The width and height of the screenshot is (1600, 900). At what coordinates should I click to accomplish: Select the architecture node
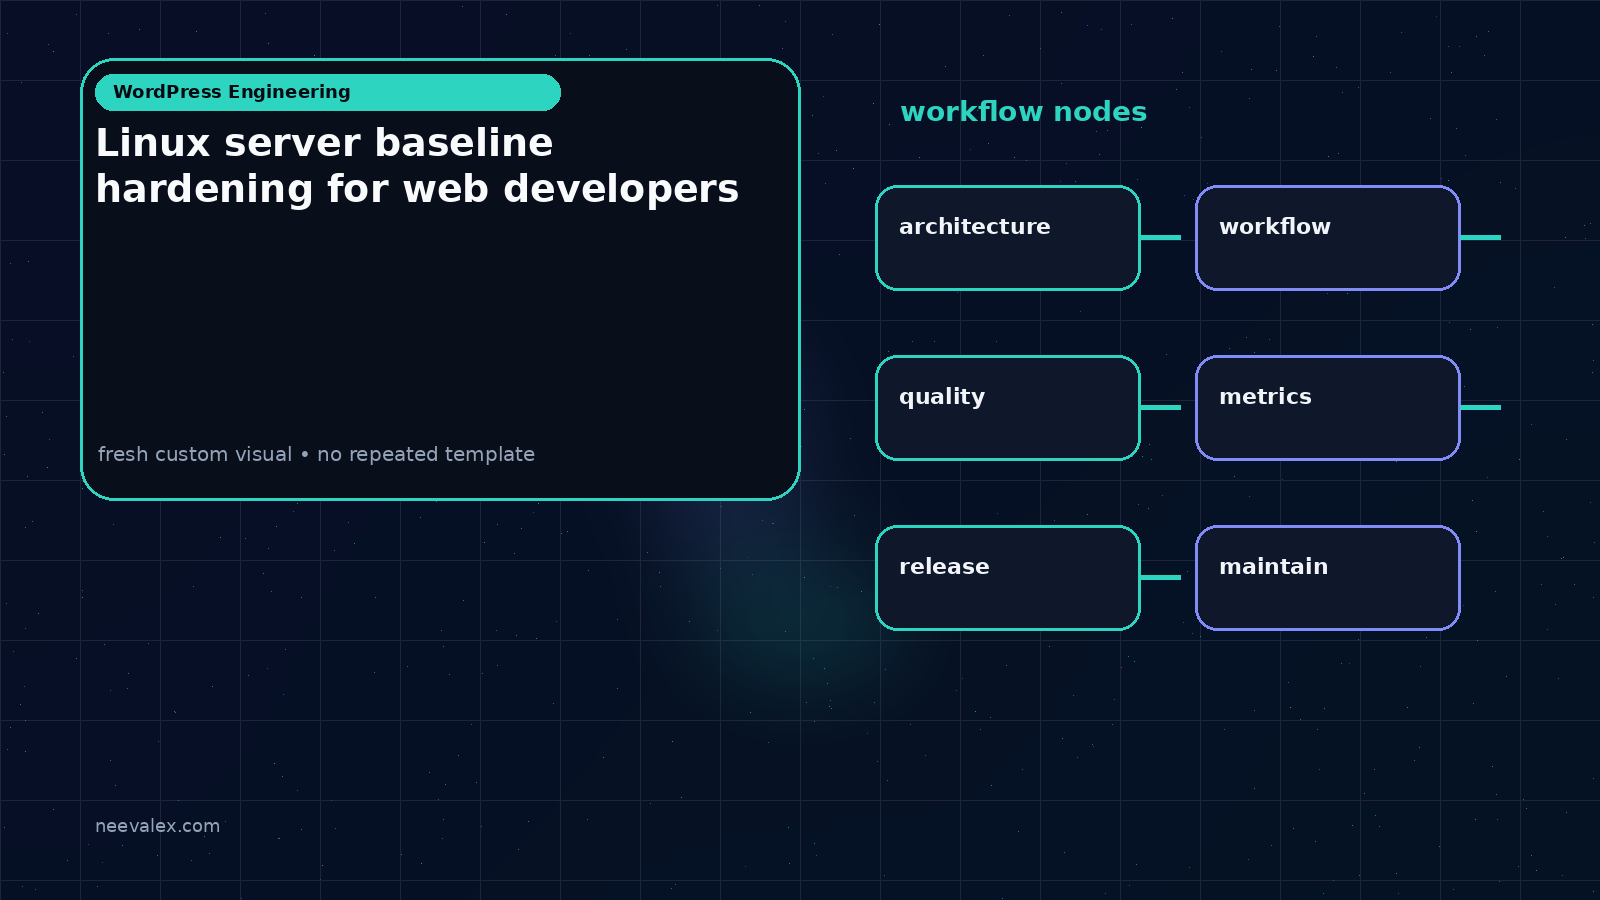pyautogui.click(x=1008, y=238)
